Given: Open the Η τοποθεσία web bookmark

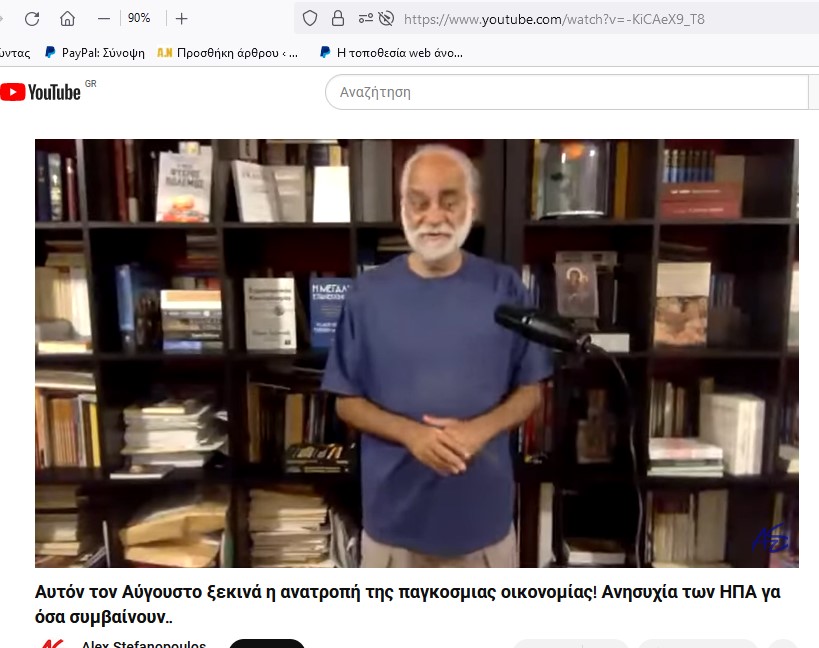Looking at the screenshot, I should coord(391,53).
